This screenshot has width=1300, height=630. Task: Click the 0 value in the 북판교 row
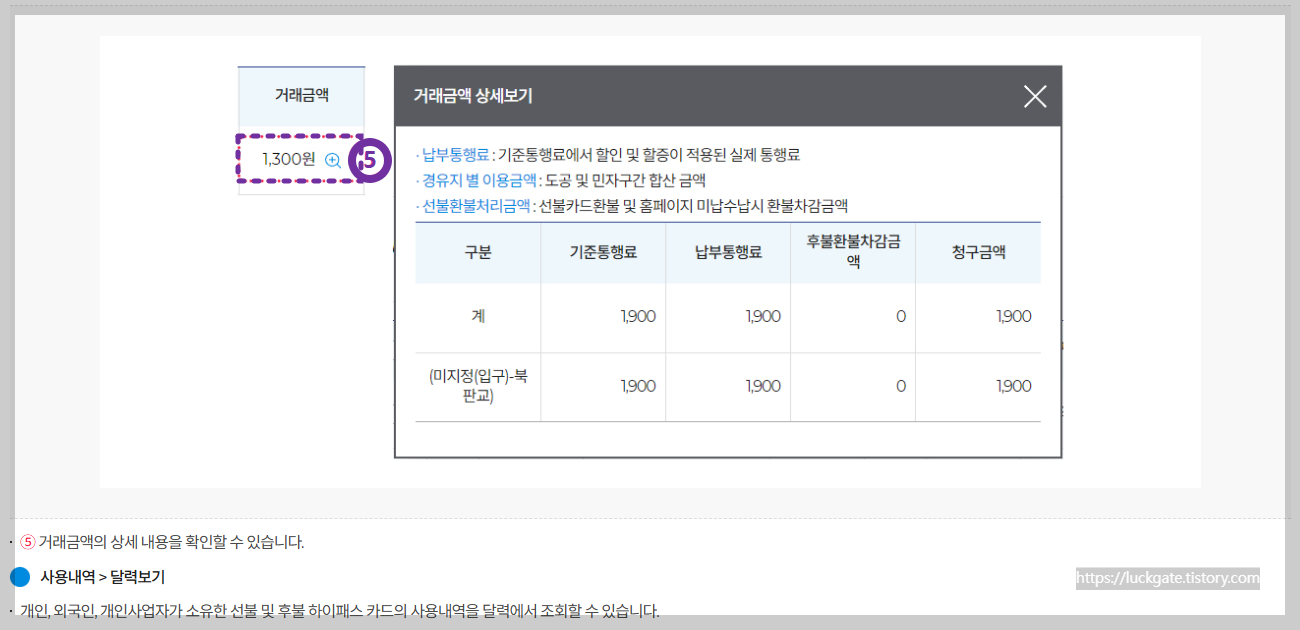(x=901, y=387)
